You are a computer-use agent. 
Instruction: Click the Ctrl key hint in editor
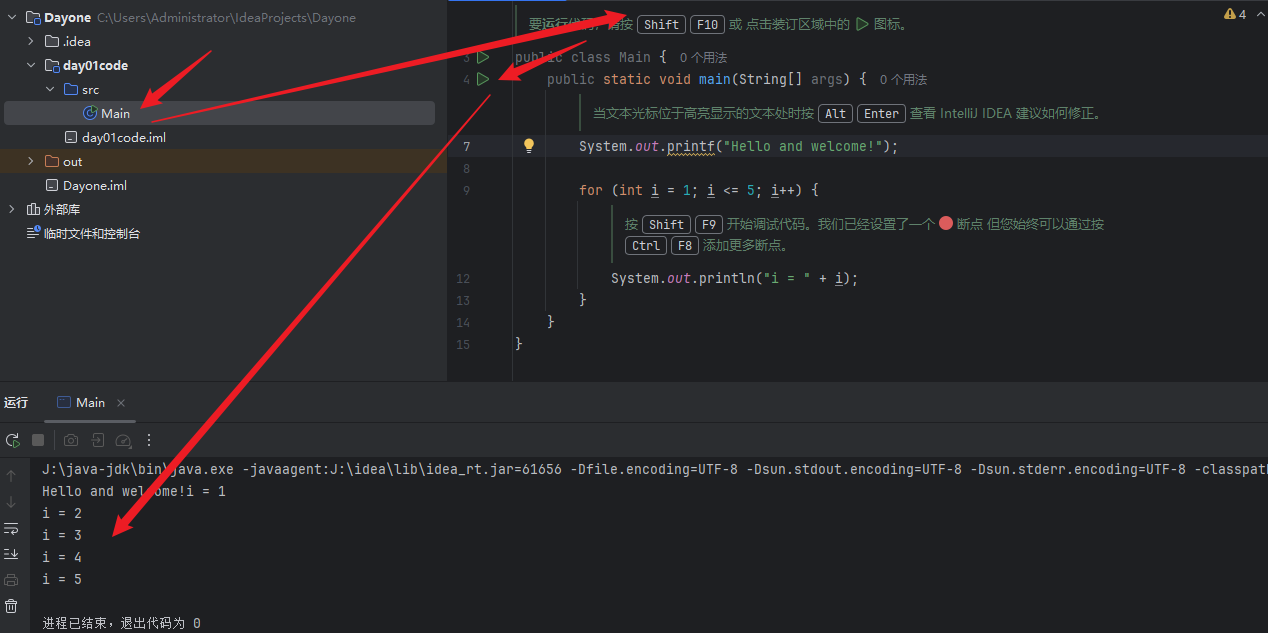pyautogui.click(x=646, y=245)
